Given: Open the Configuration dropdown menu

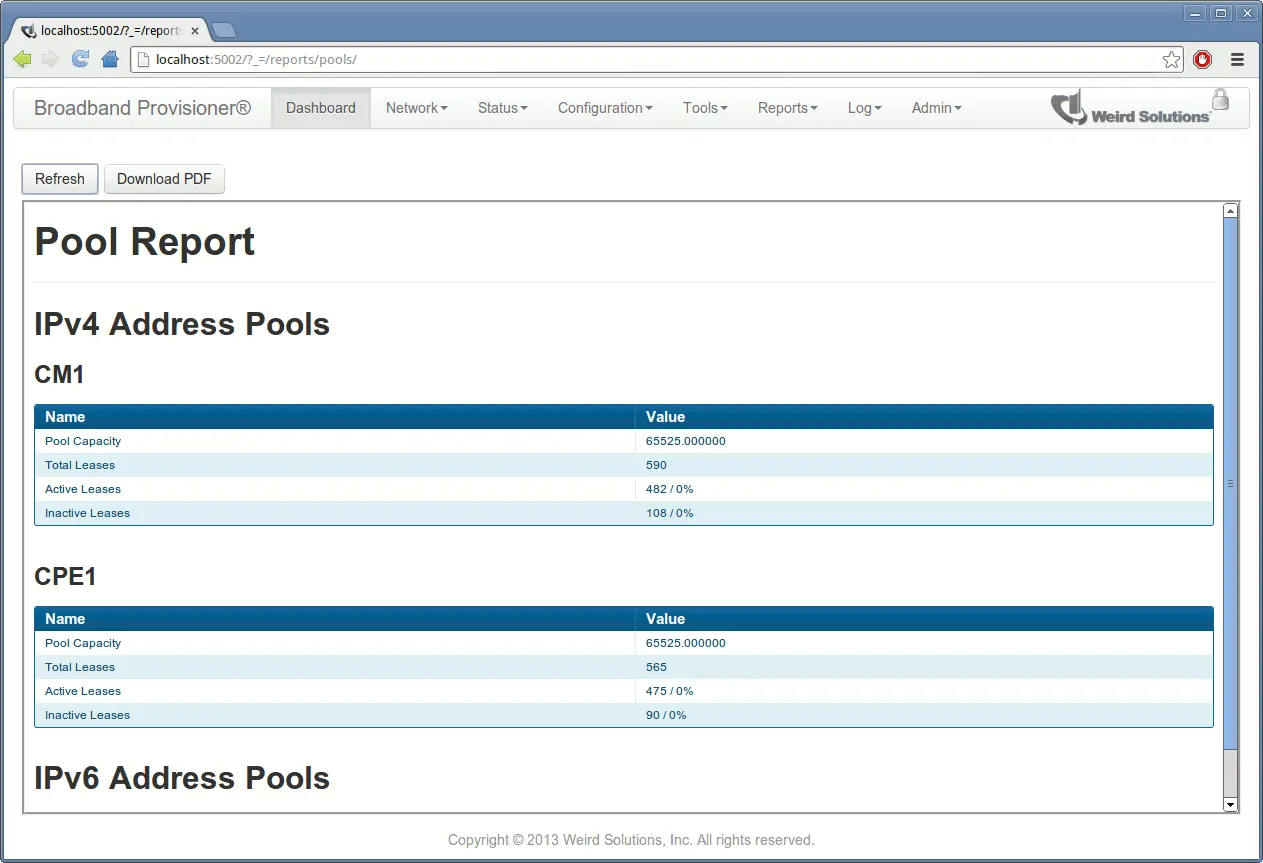Looking at the screenshot, I should pos(604,107).
